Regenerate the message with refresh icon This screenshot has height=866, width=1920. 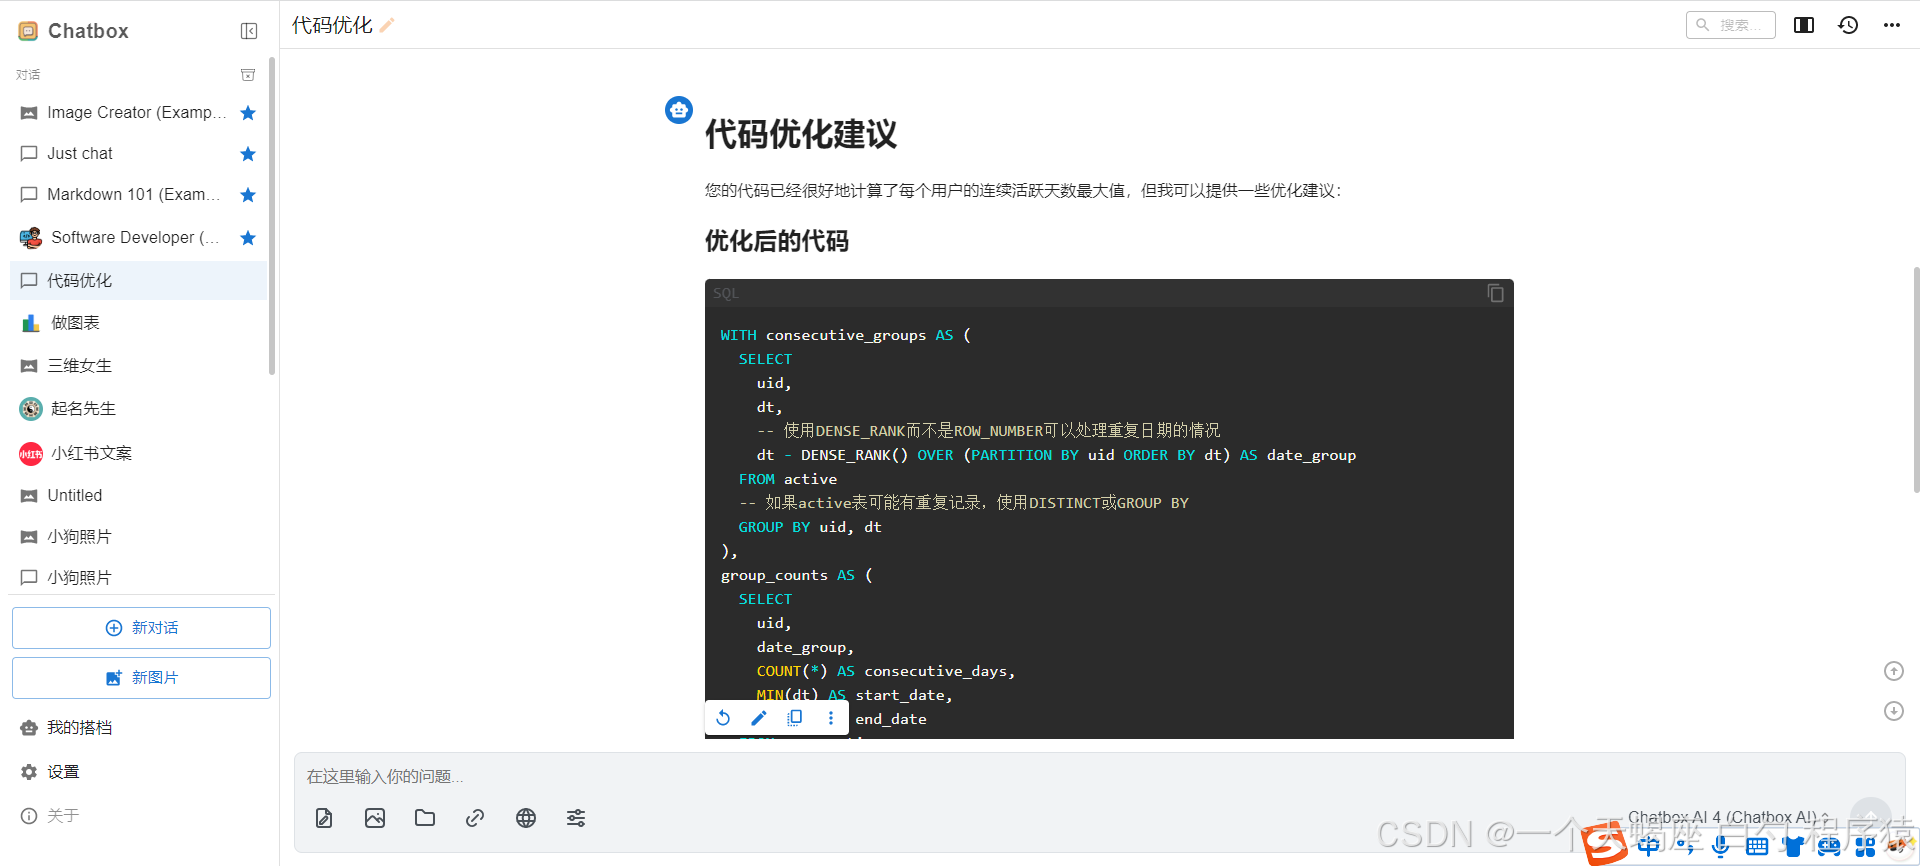723,718
